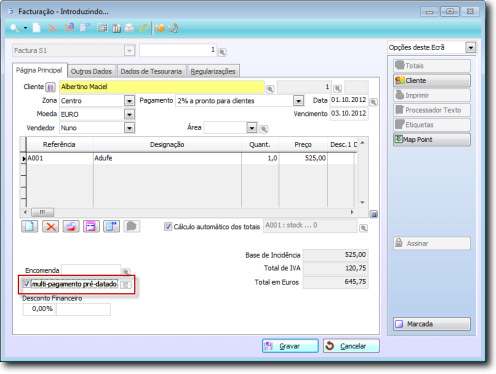496x374 pixels.
Task: Click Gravar to save invoice
Action: [290, 346]
